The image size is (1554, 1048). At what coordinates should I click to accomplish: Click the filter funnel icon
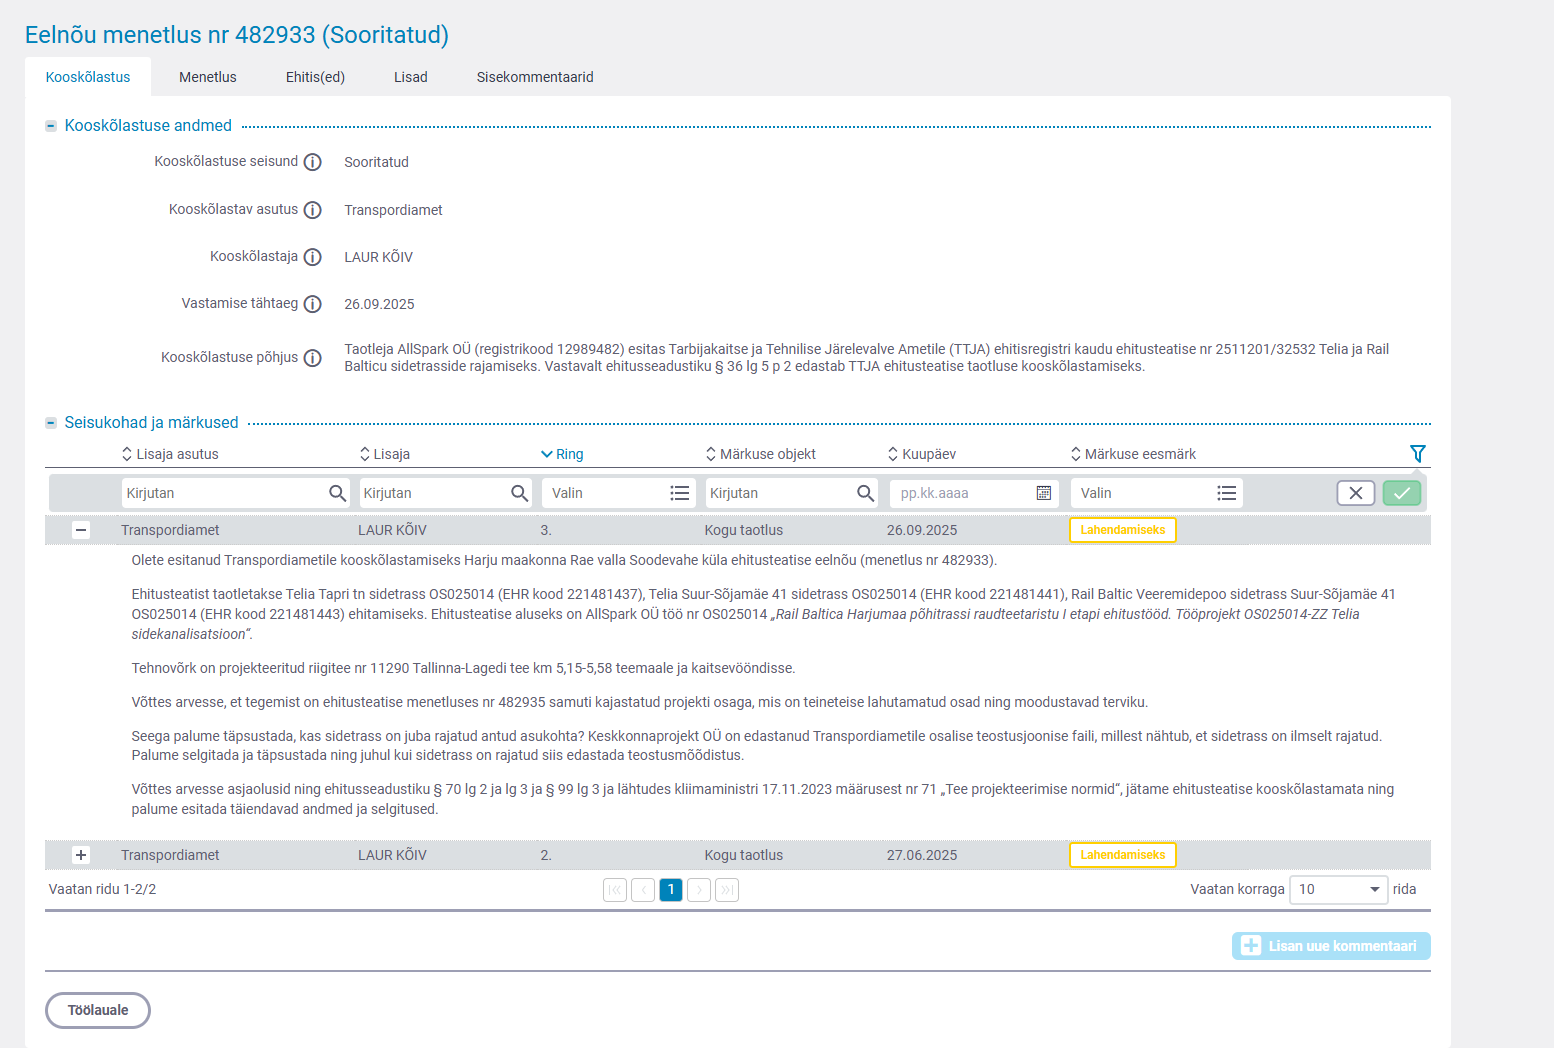tap(1417, 454)
